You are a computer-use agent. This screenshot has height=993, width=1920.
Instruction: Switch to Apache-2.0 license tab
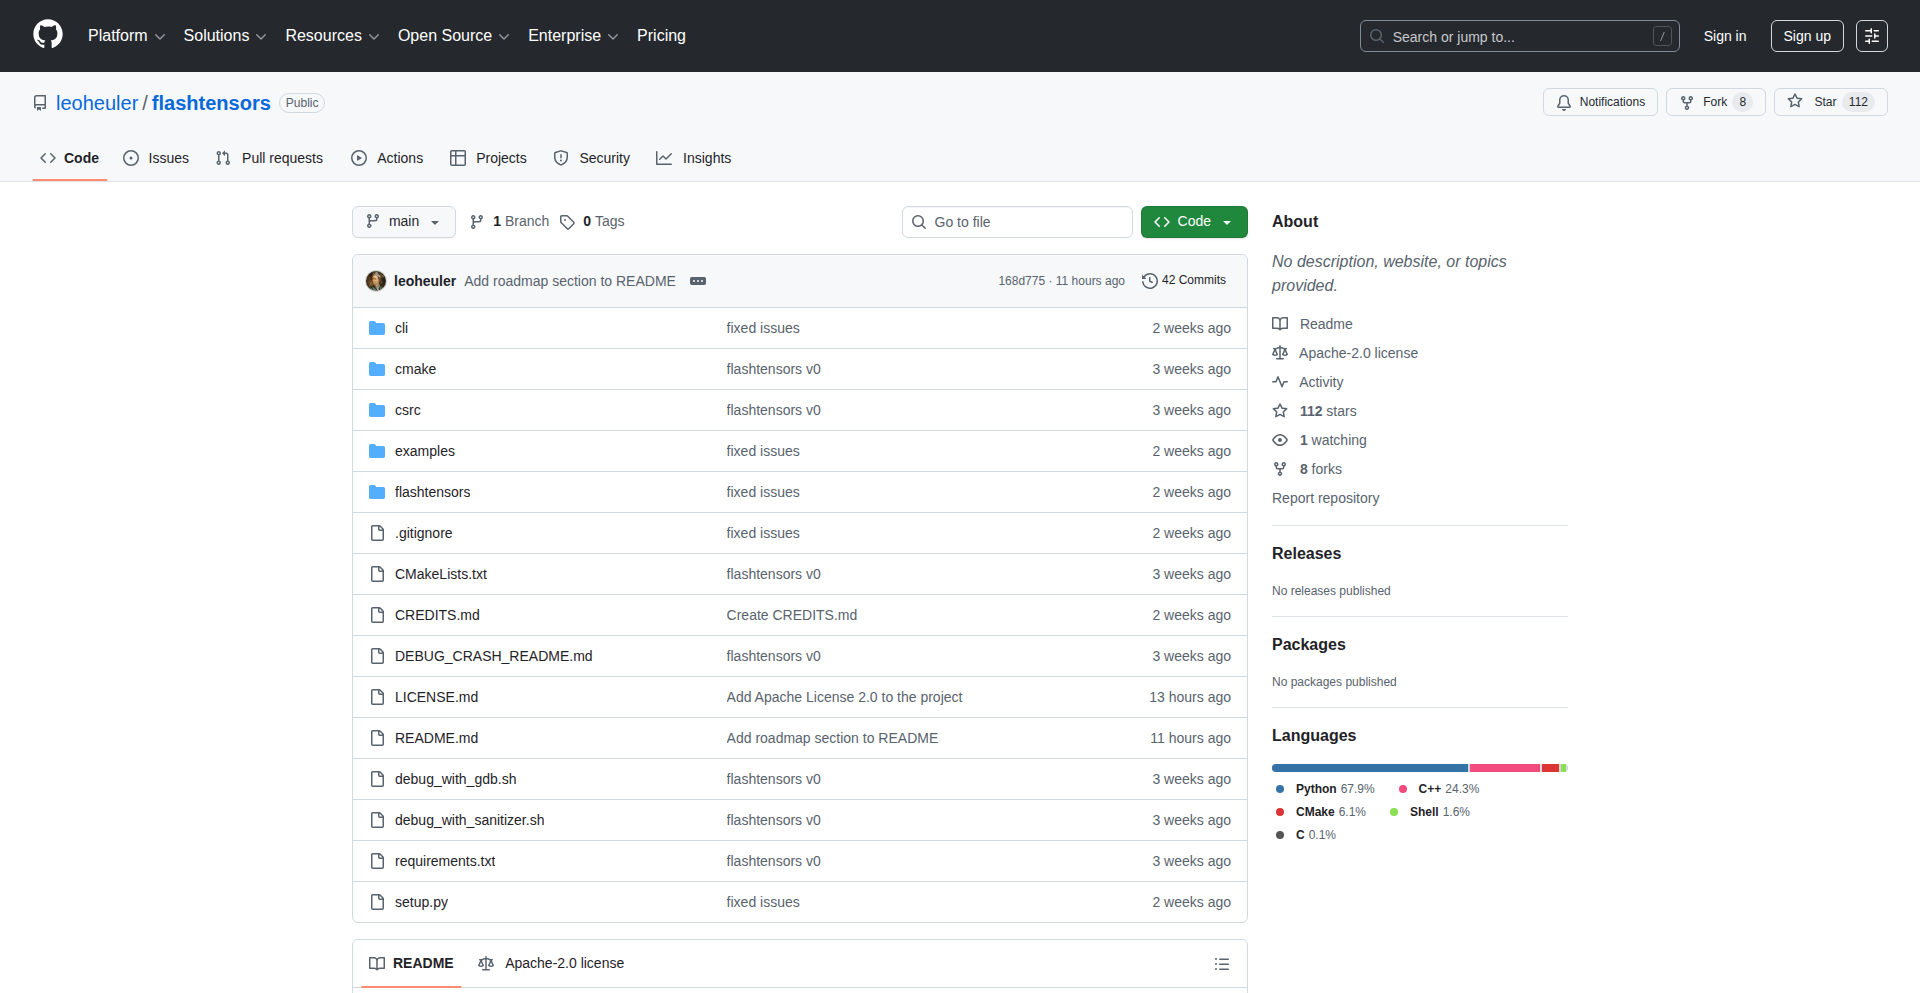(552, 963)
